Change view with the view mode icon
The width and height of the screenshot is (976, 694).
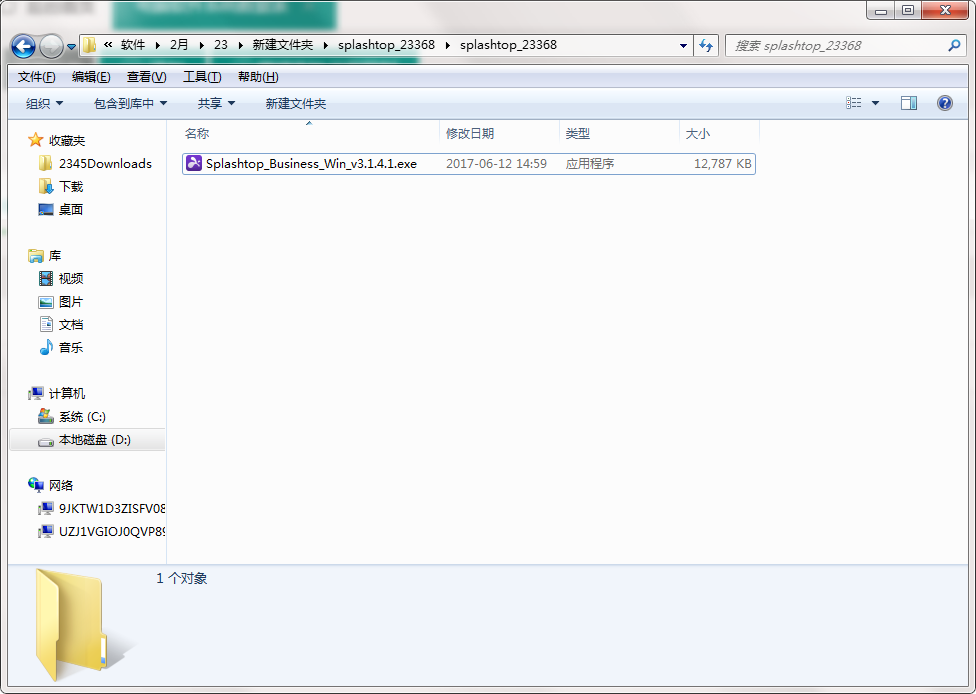pyautogui.click(x=853, y=103)
